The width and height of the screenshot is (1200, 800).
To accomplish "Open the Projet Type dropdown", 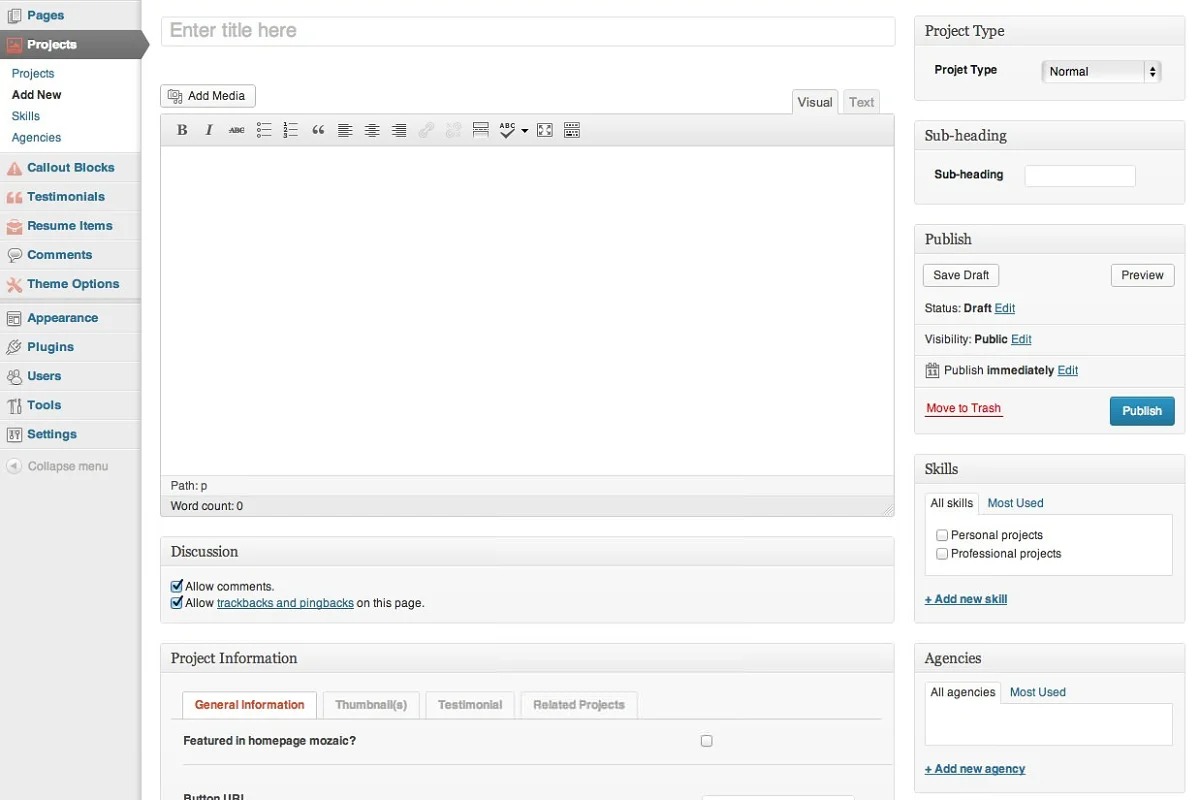I will pos(1100,71).
